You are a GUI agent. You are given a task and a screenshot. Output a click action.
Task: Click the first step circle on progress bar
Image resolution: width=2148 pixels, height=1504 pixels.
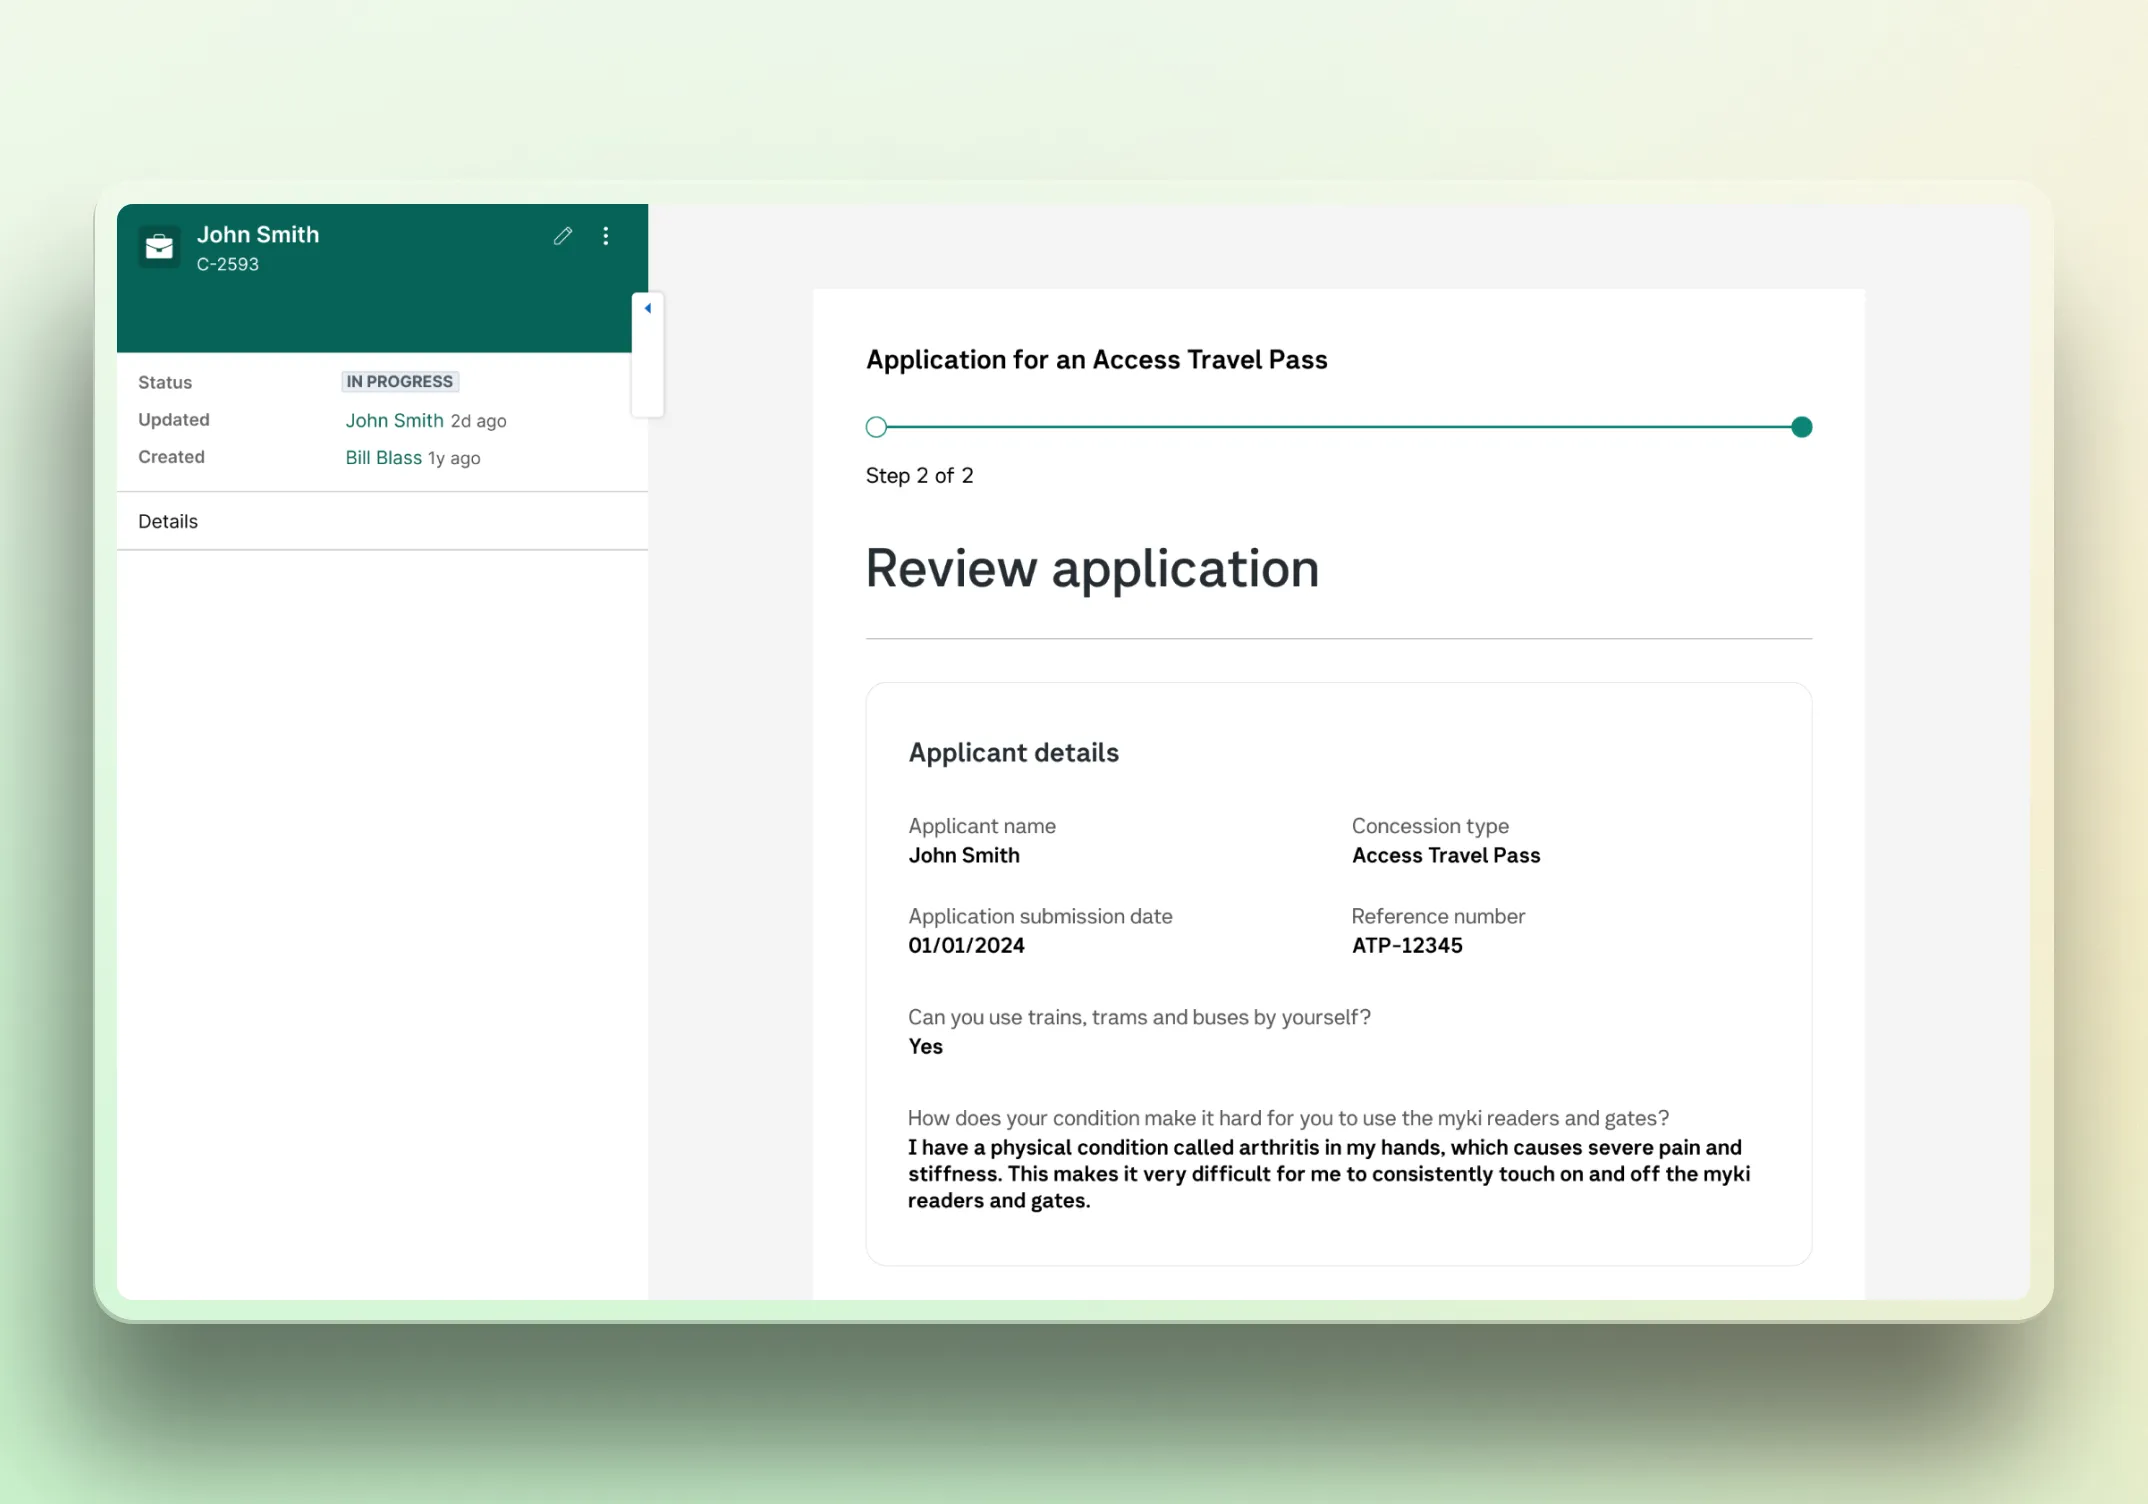click(876, 428)
